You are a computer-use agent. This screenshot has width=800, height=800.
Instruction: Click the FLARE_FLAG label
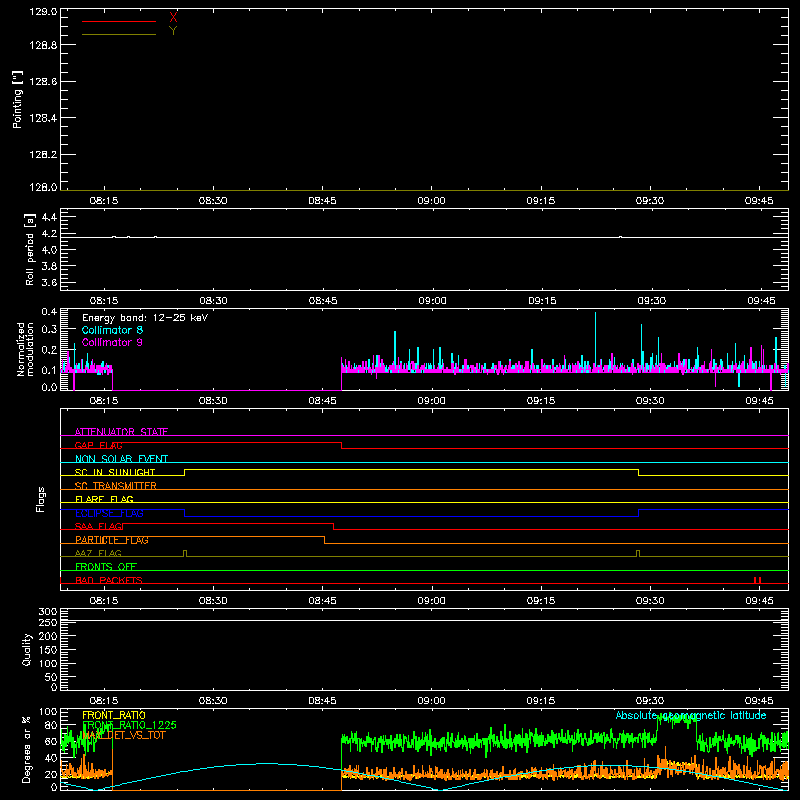pos(104,499)
